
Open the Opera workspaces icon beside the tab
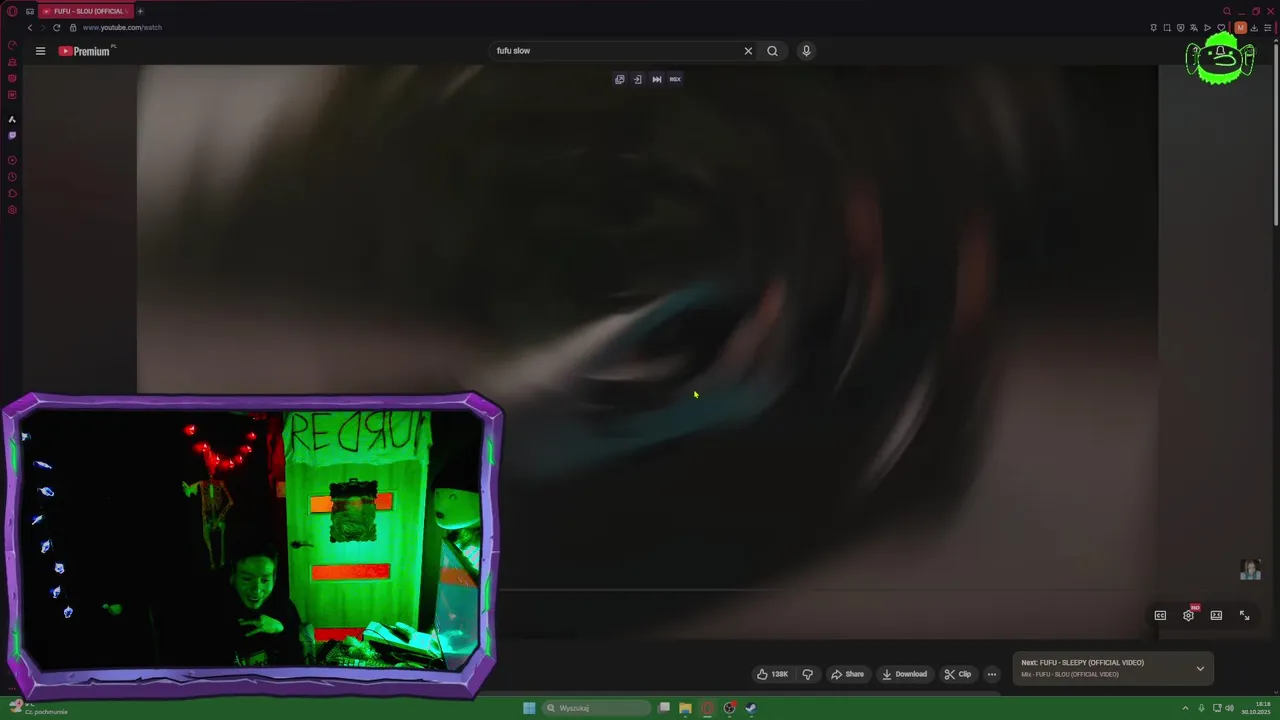coord(30,11)
